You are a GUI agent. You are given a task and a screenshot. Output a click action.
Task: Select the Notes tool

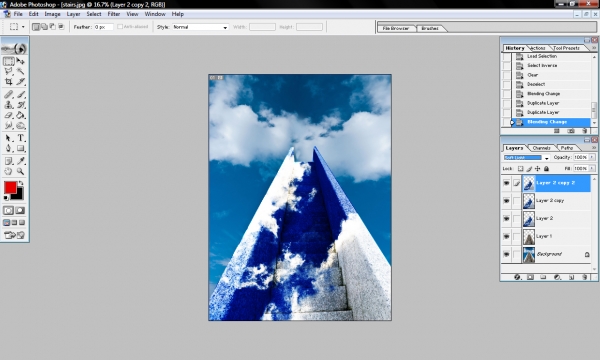coord(8,161)
